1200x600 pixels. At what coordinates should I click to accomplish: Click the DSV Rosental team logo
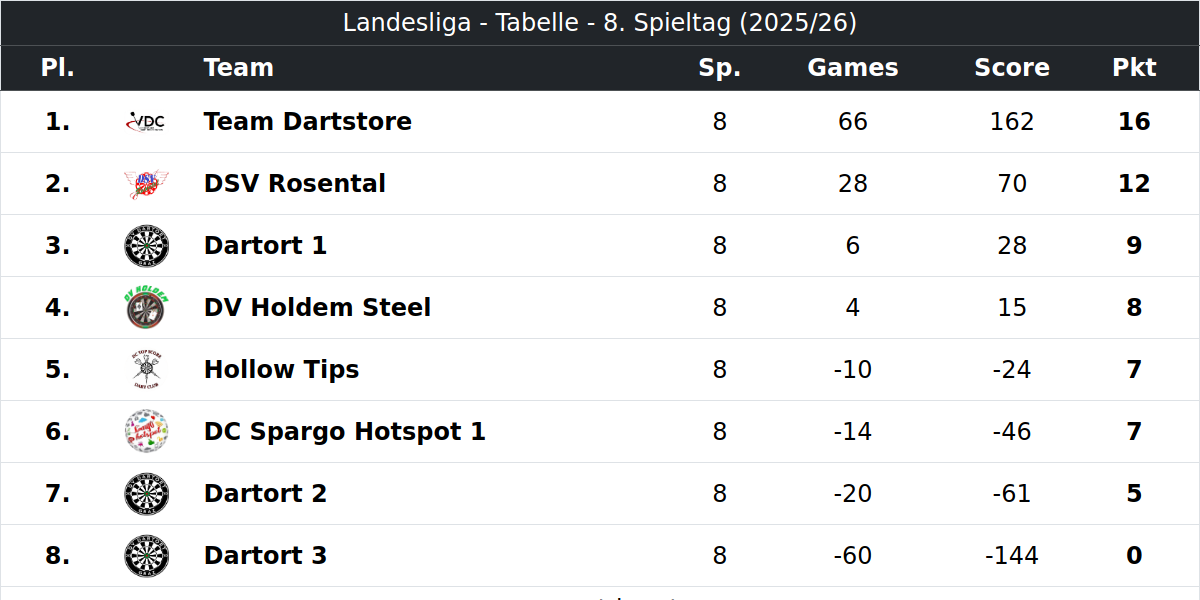pos(146,184)
